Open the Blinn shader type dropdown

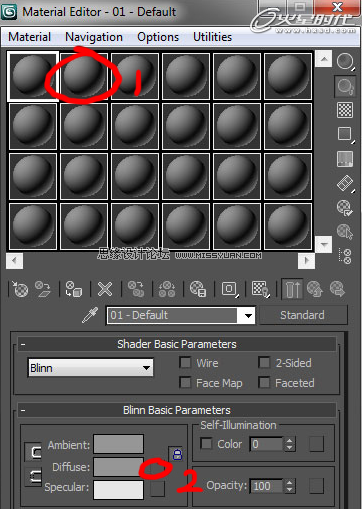tap(91, 368)
